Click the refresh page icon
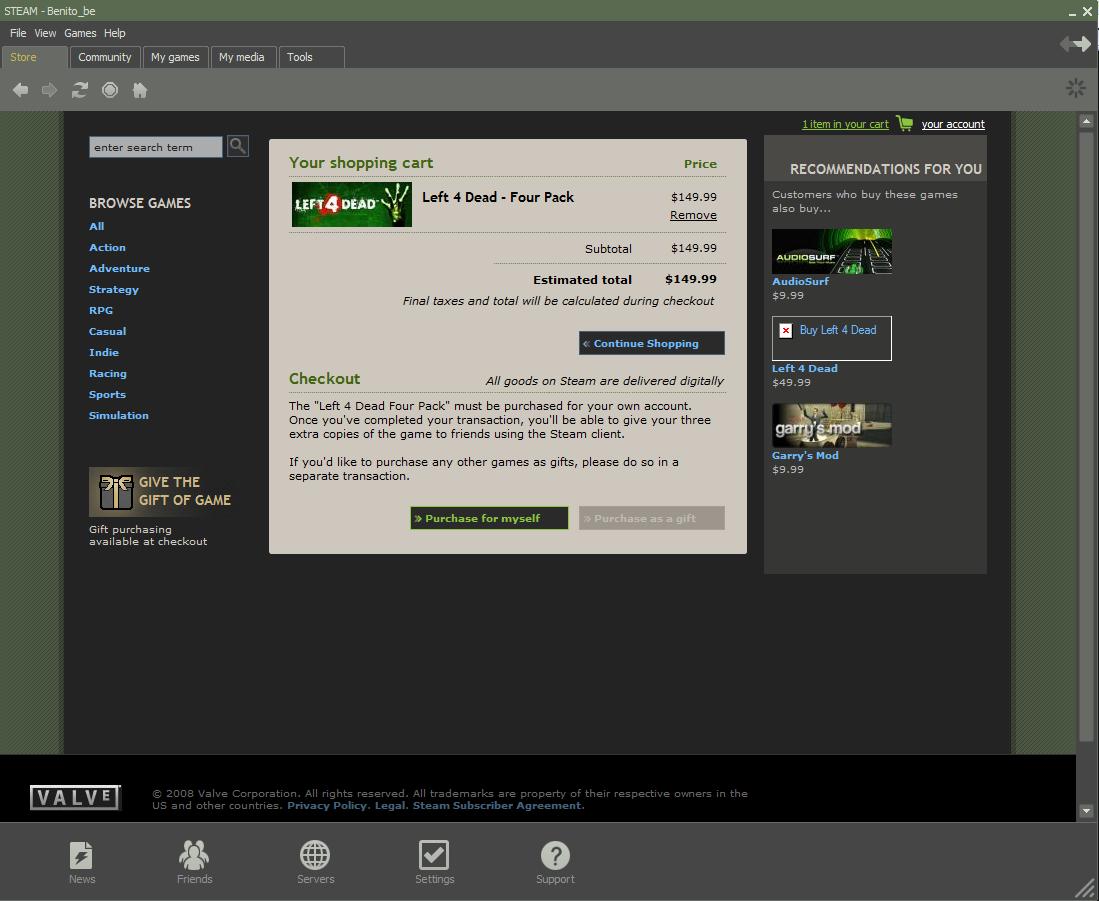1099x901 pixels. pyautogui.click(x=80, y=90)
